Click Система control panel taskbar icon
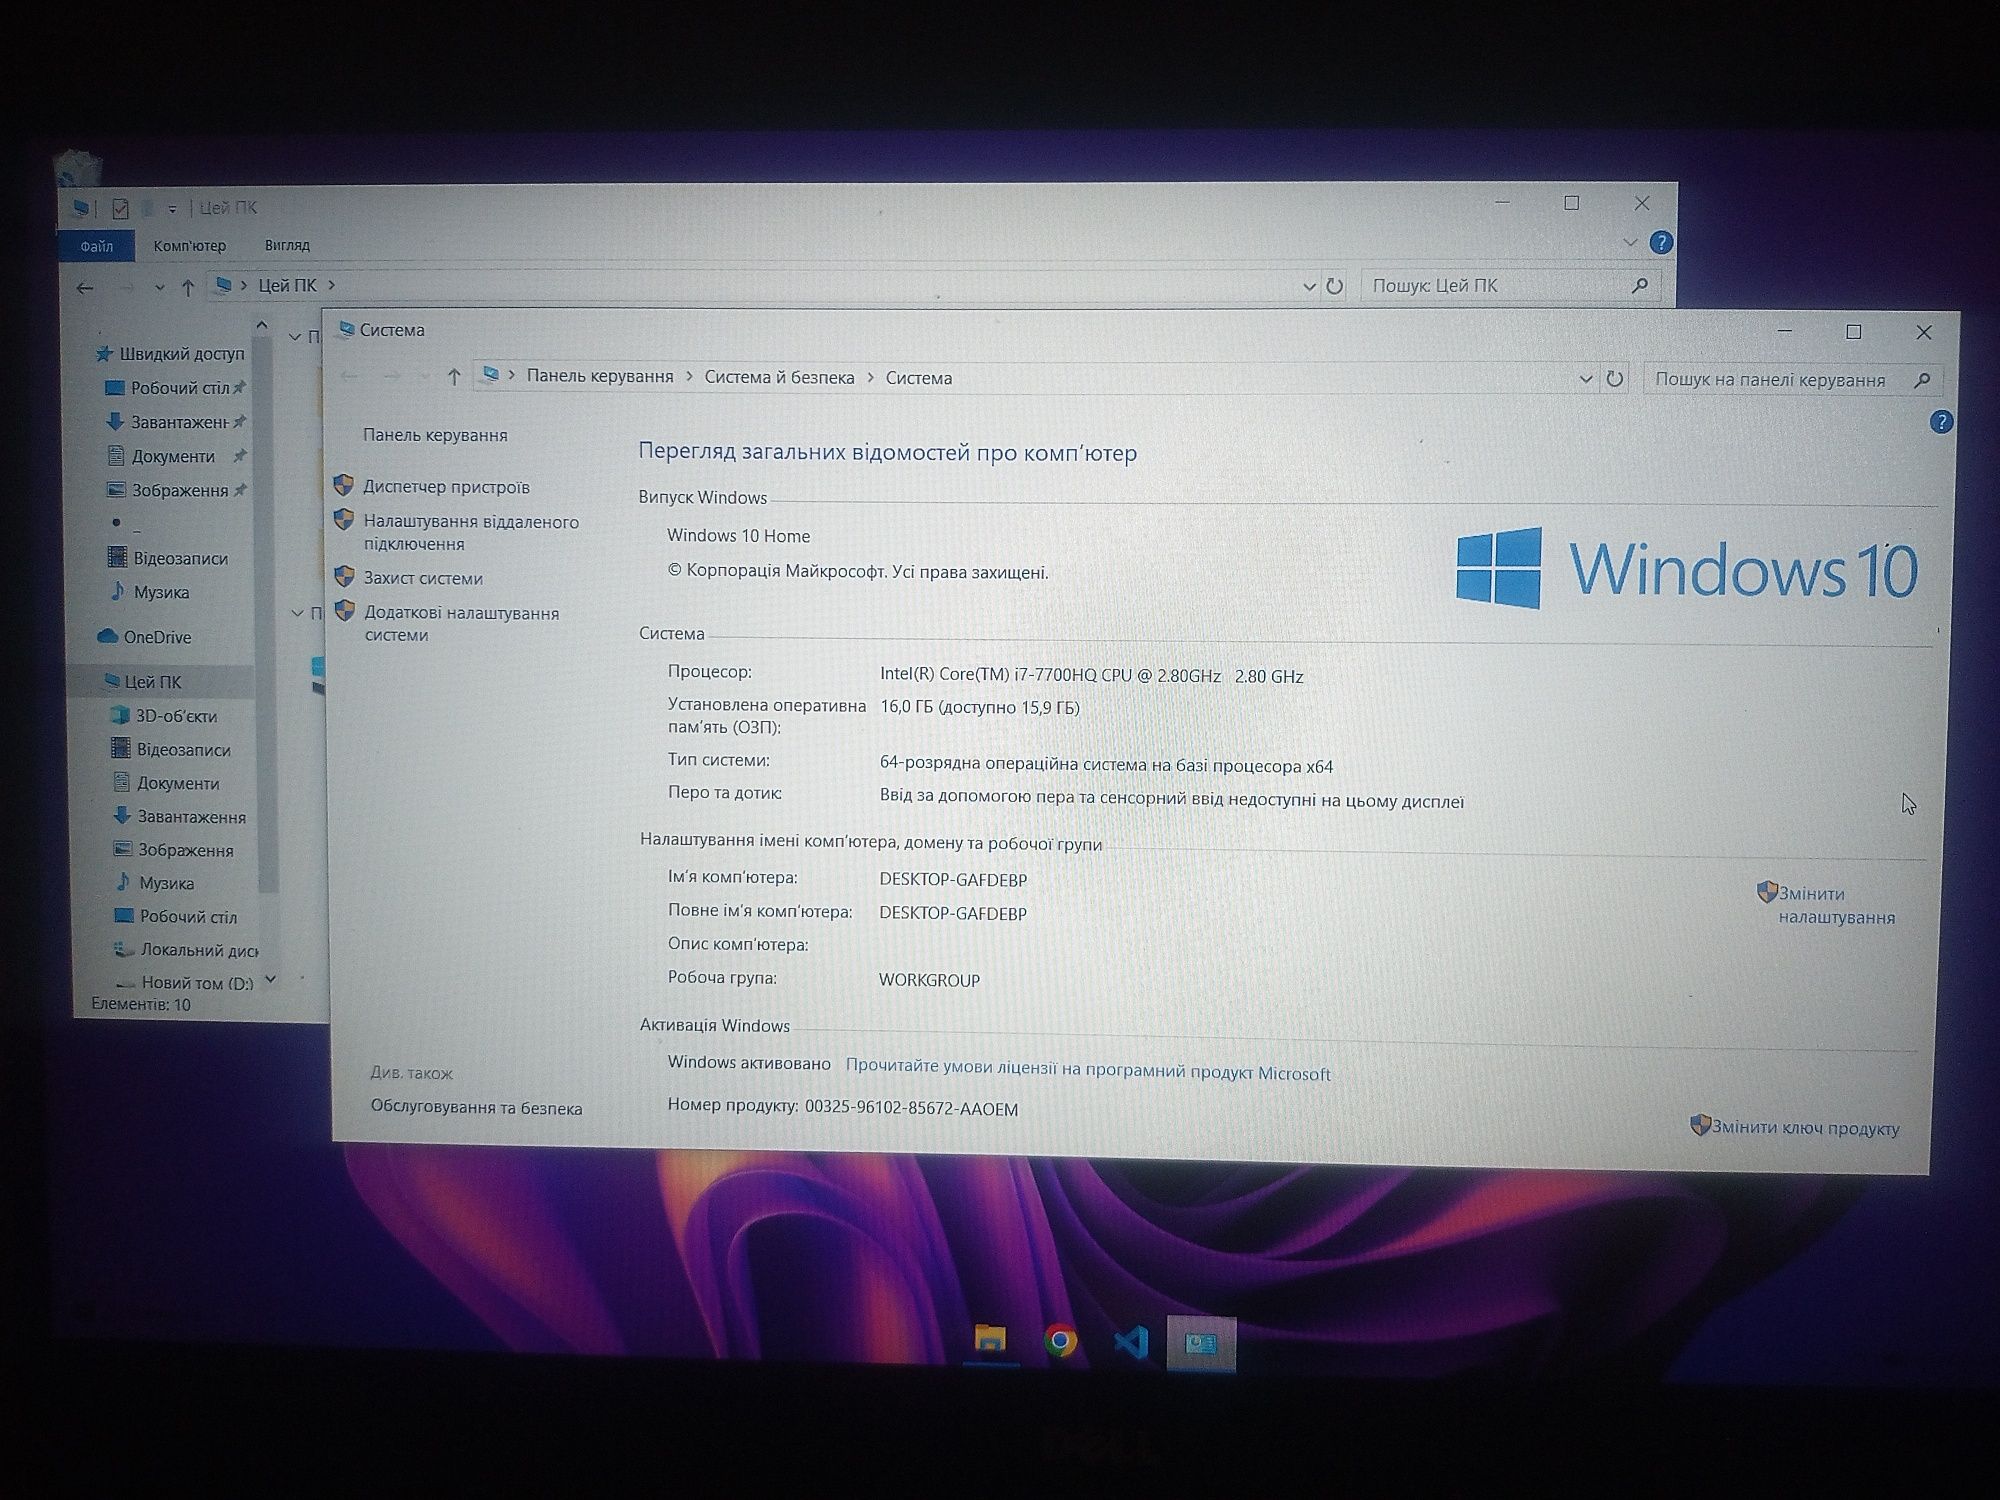The image size is (2000, 1500). (1201, 1344)
